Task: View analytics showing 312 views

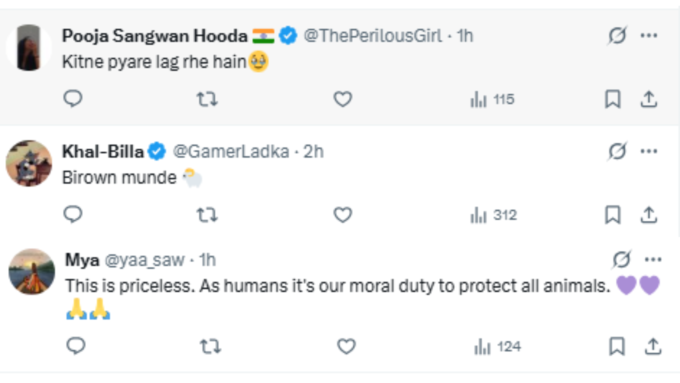Action: point(494,215)
